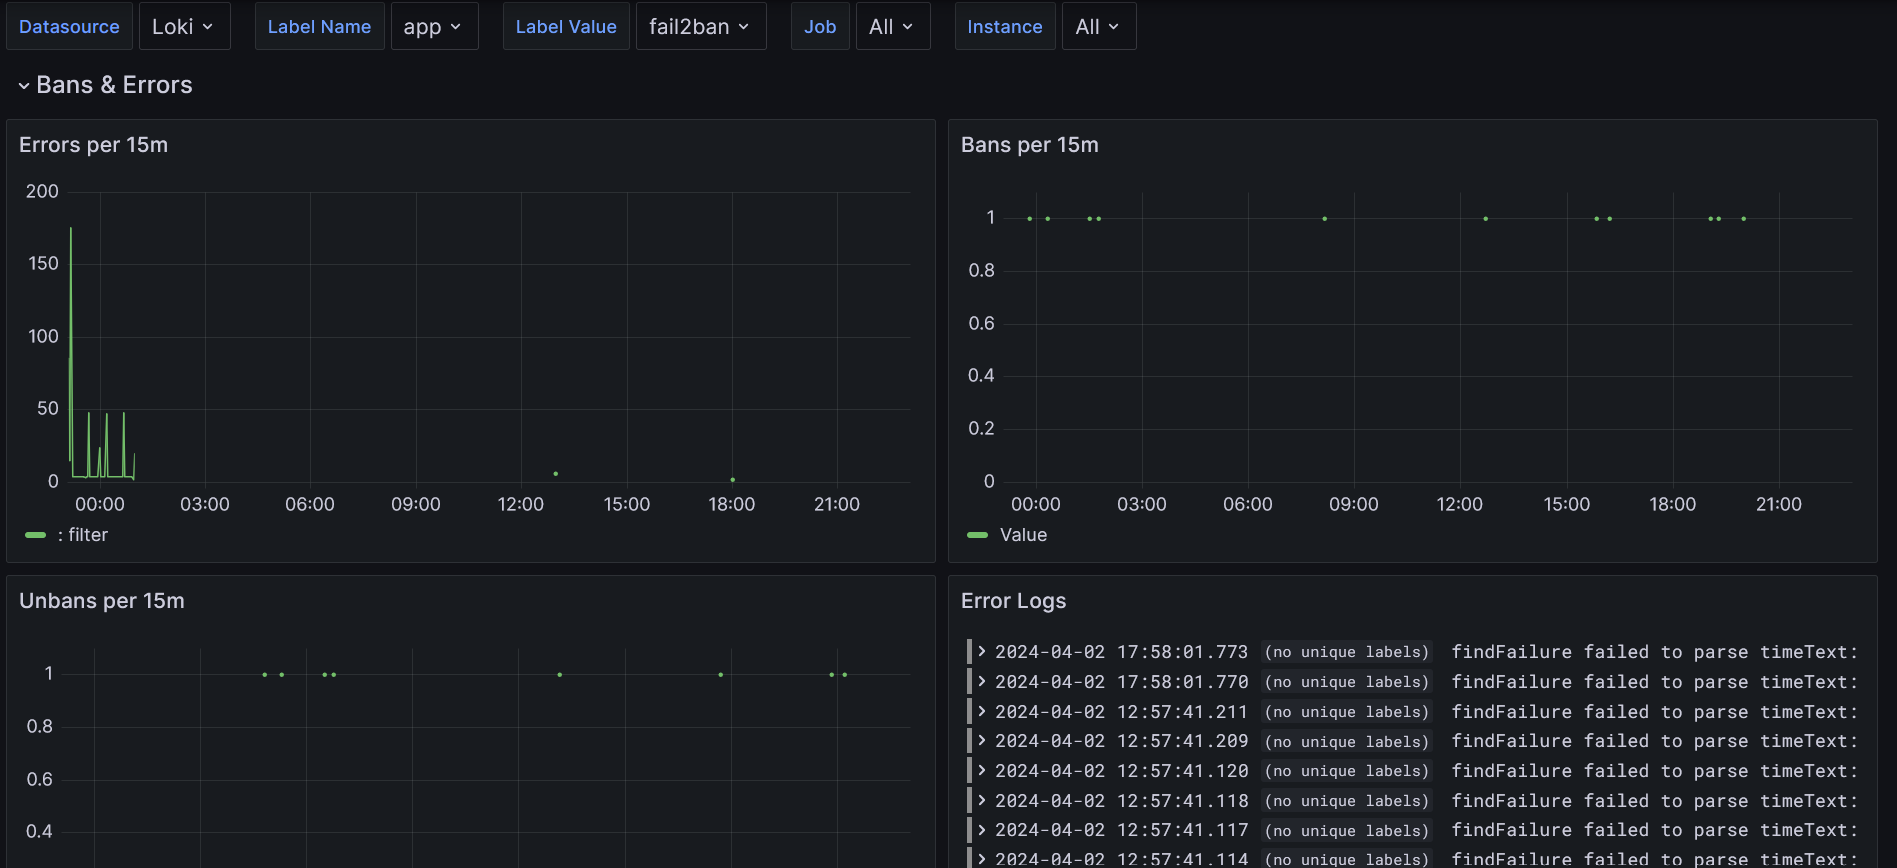Screen dimensions: 1897x868
Task: Click green color swatch of Value legend
Action: point(977,535)
